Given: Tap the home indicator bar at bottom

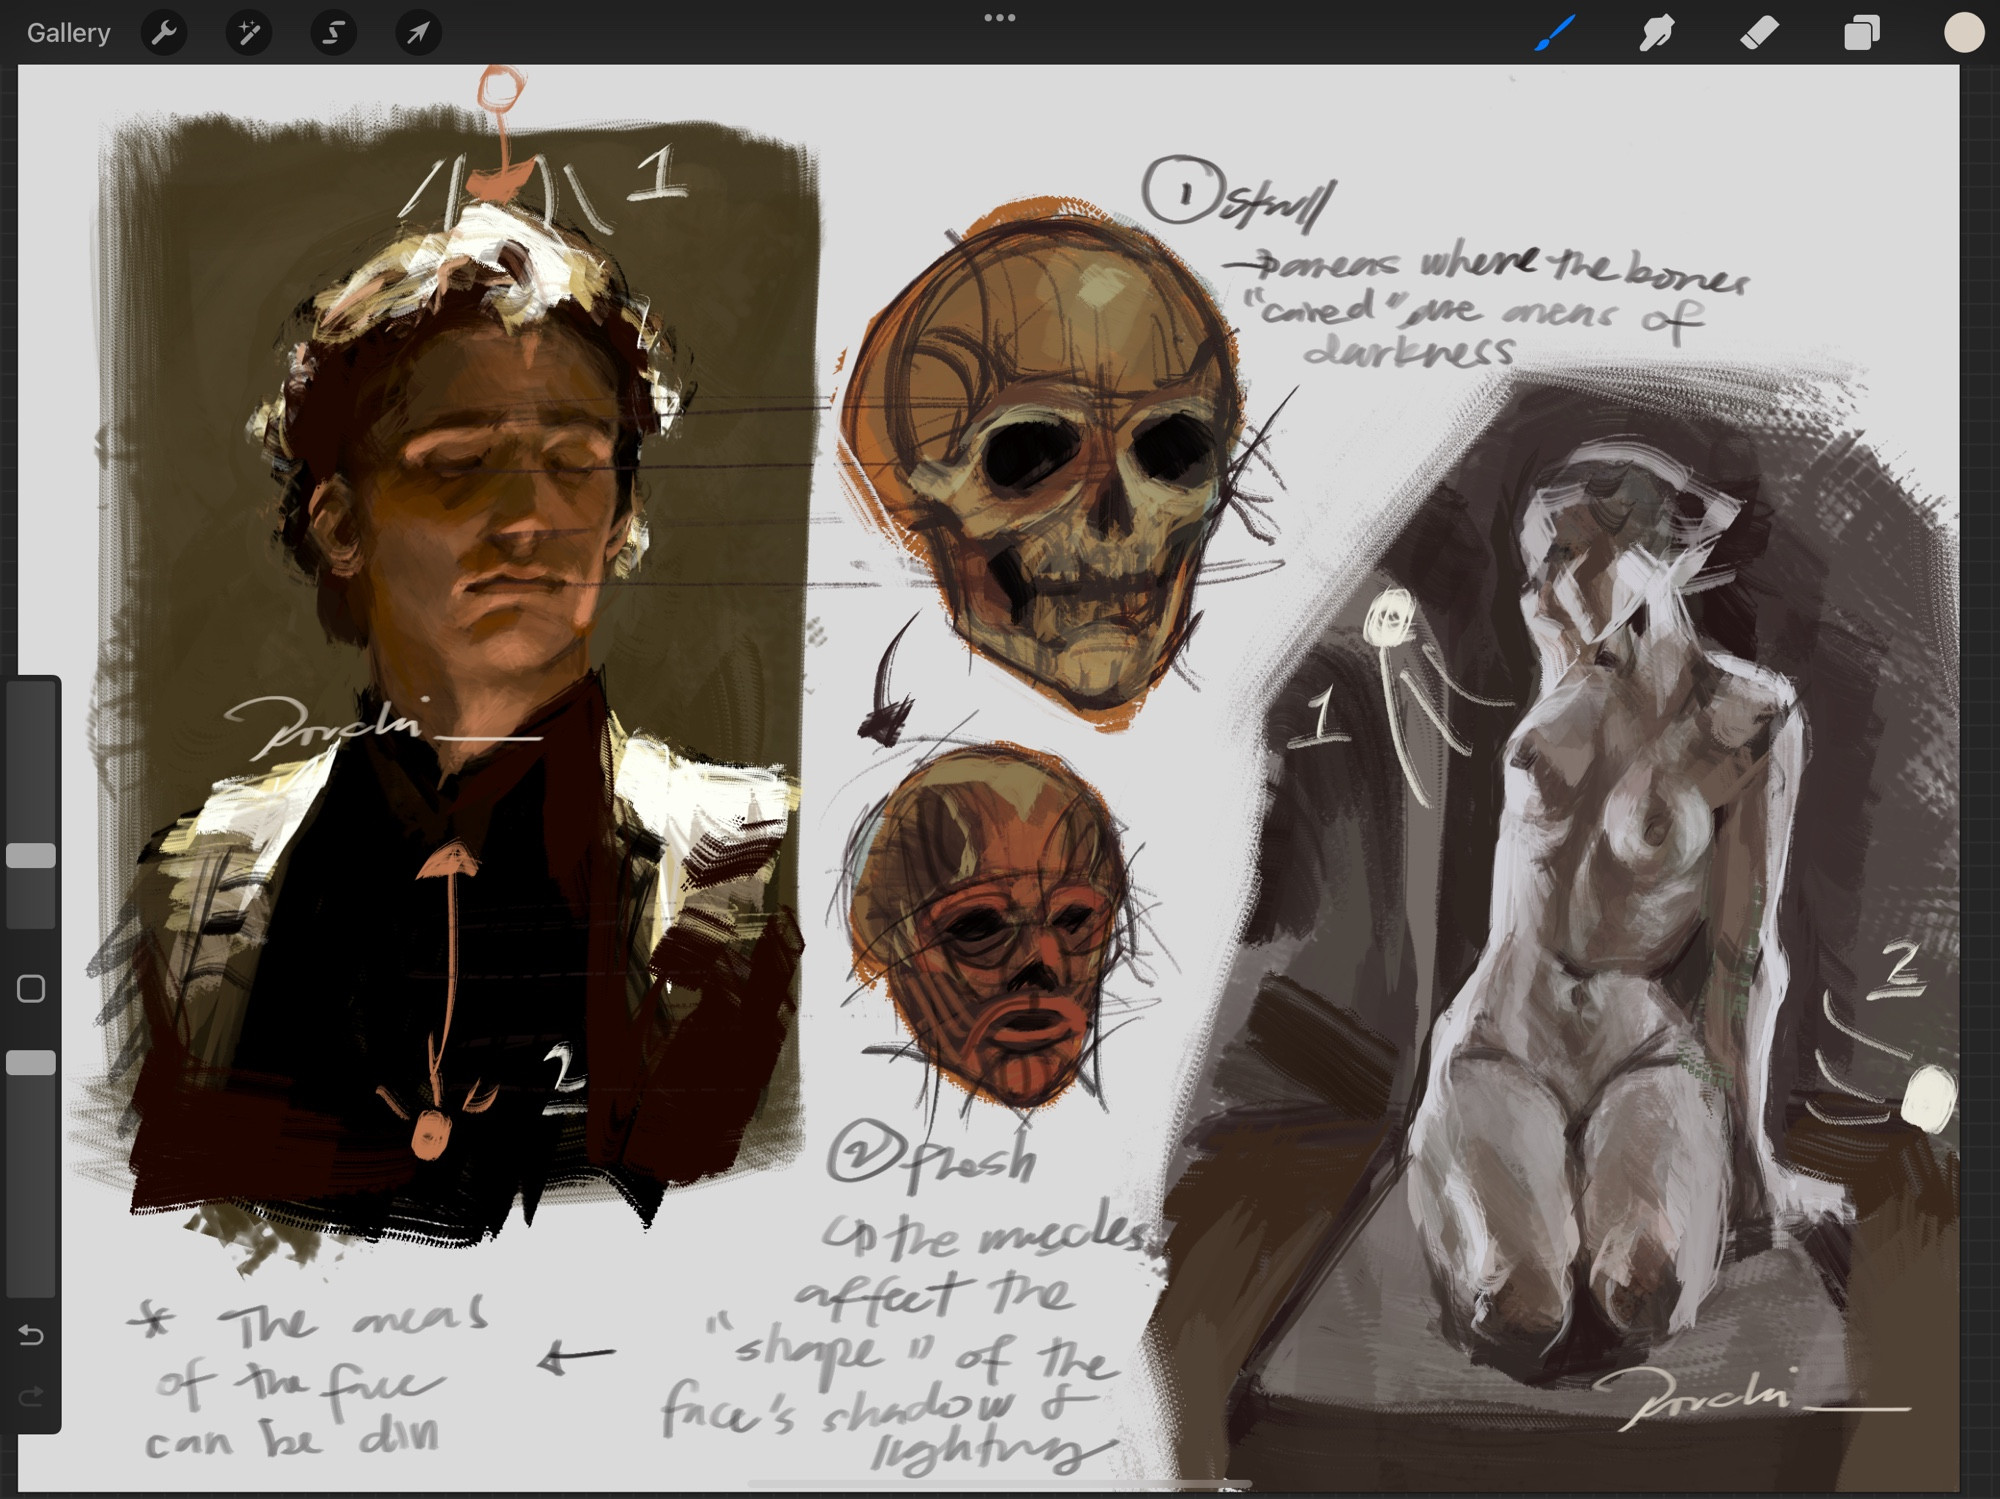Looking at the screenshot, I should 999,1484.
